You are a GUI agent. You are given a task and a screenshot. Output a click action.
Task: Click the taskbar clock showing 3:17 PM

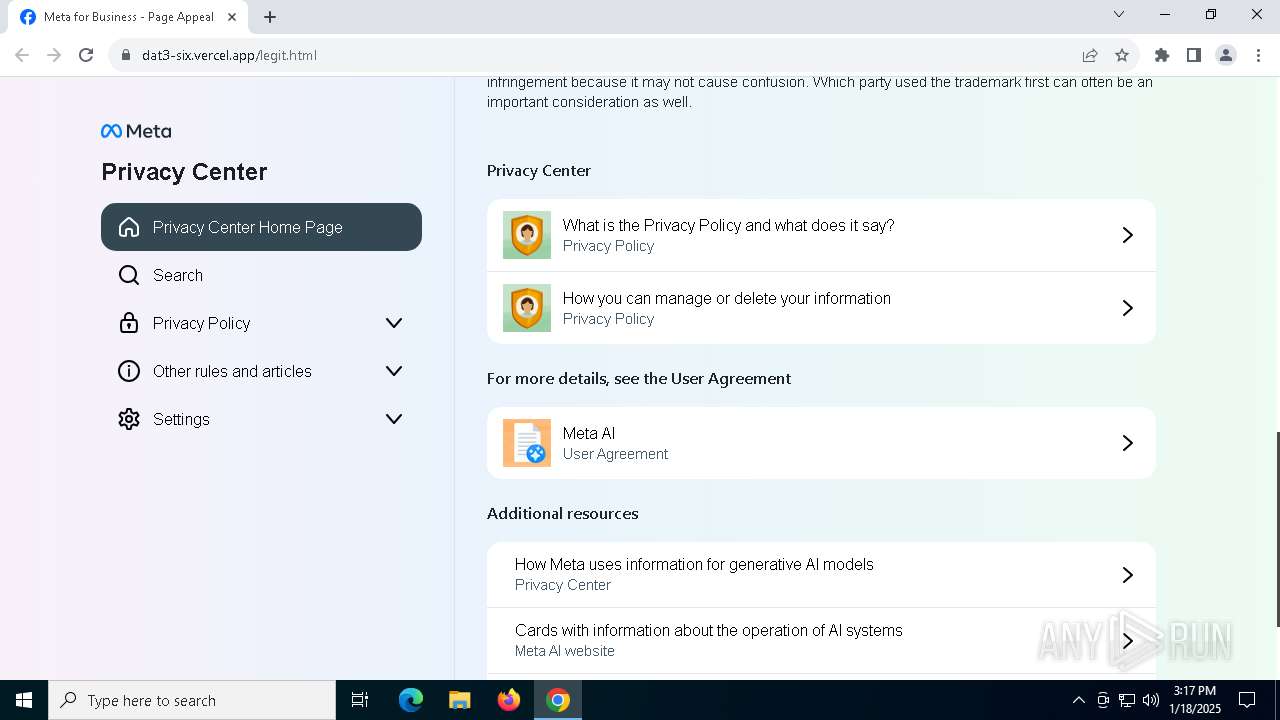(x=1194, y=700)
